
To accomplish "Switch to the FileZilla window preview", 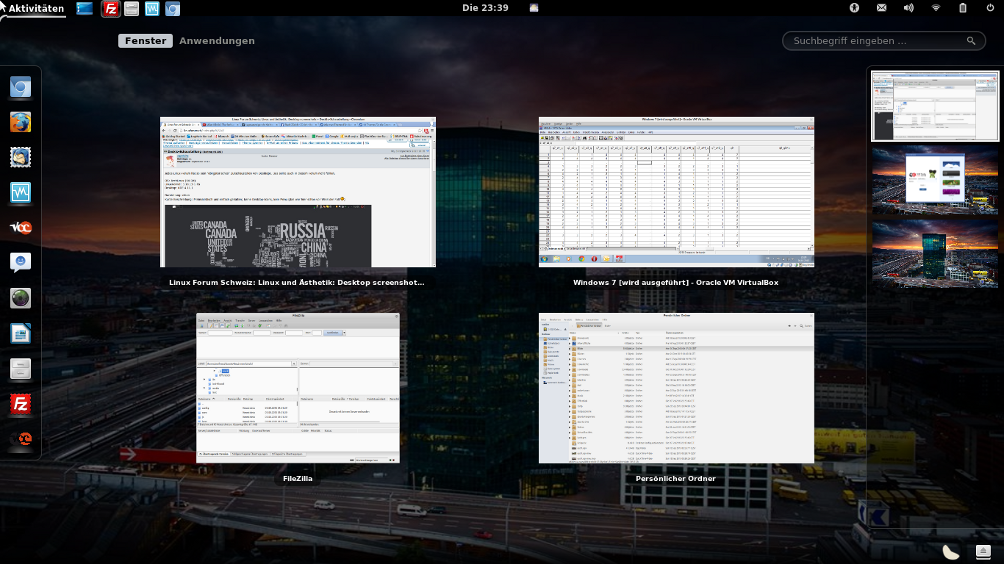I will point(298,388).
